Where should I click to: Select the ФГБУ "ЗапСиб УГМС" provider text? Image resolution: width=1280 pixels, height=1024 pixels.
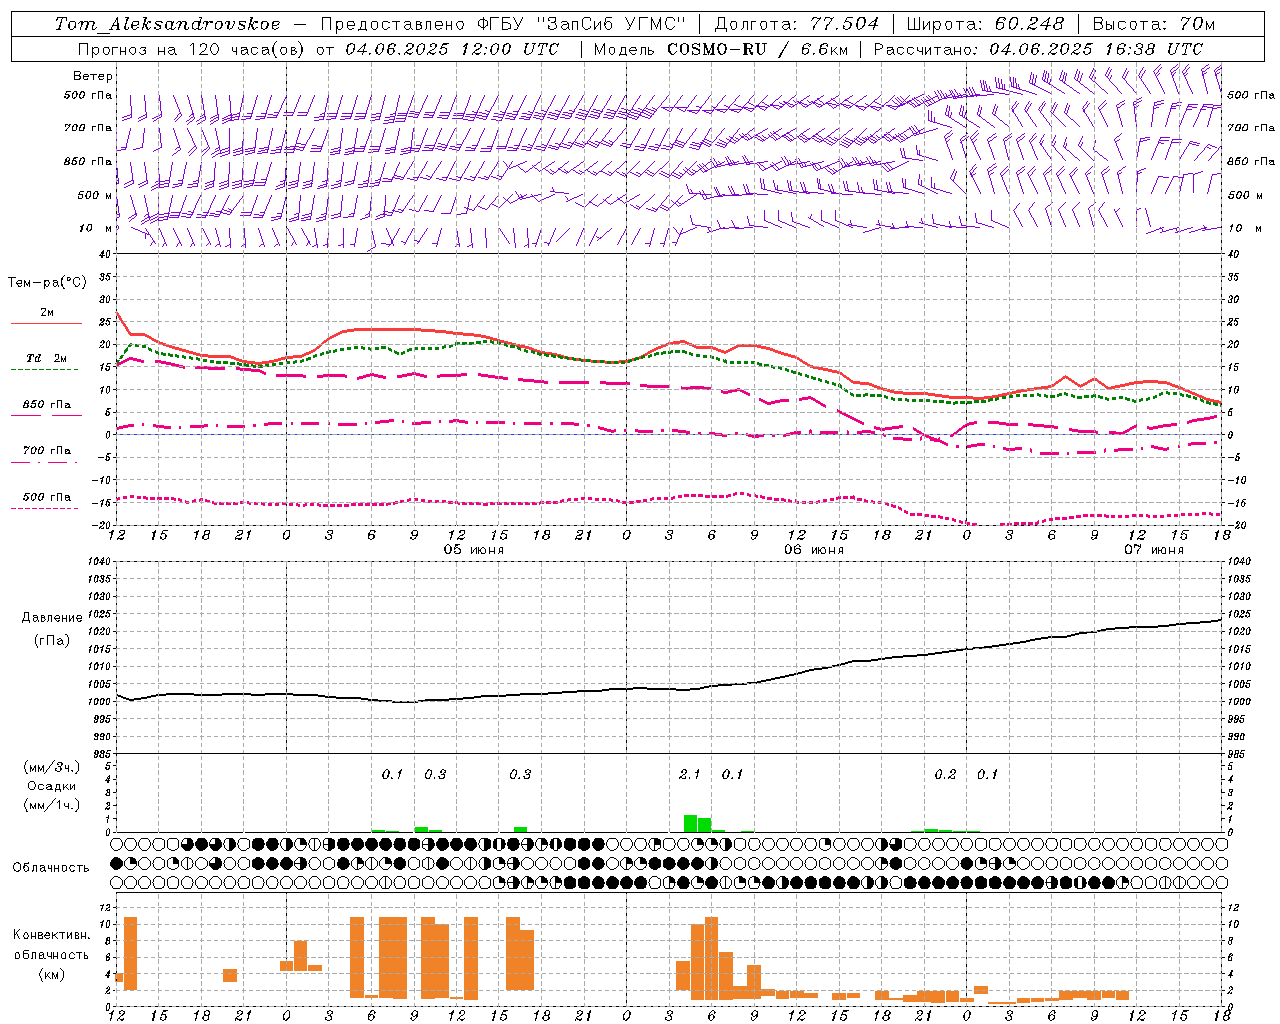click(x=582, y=24)
